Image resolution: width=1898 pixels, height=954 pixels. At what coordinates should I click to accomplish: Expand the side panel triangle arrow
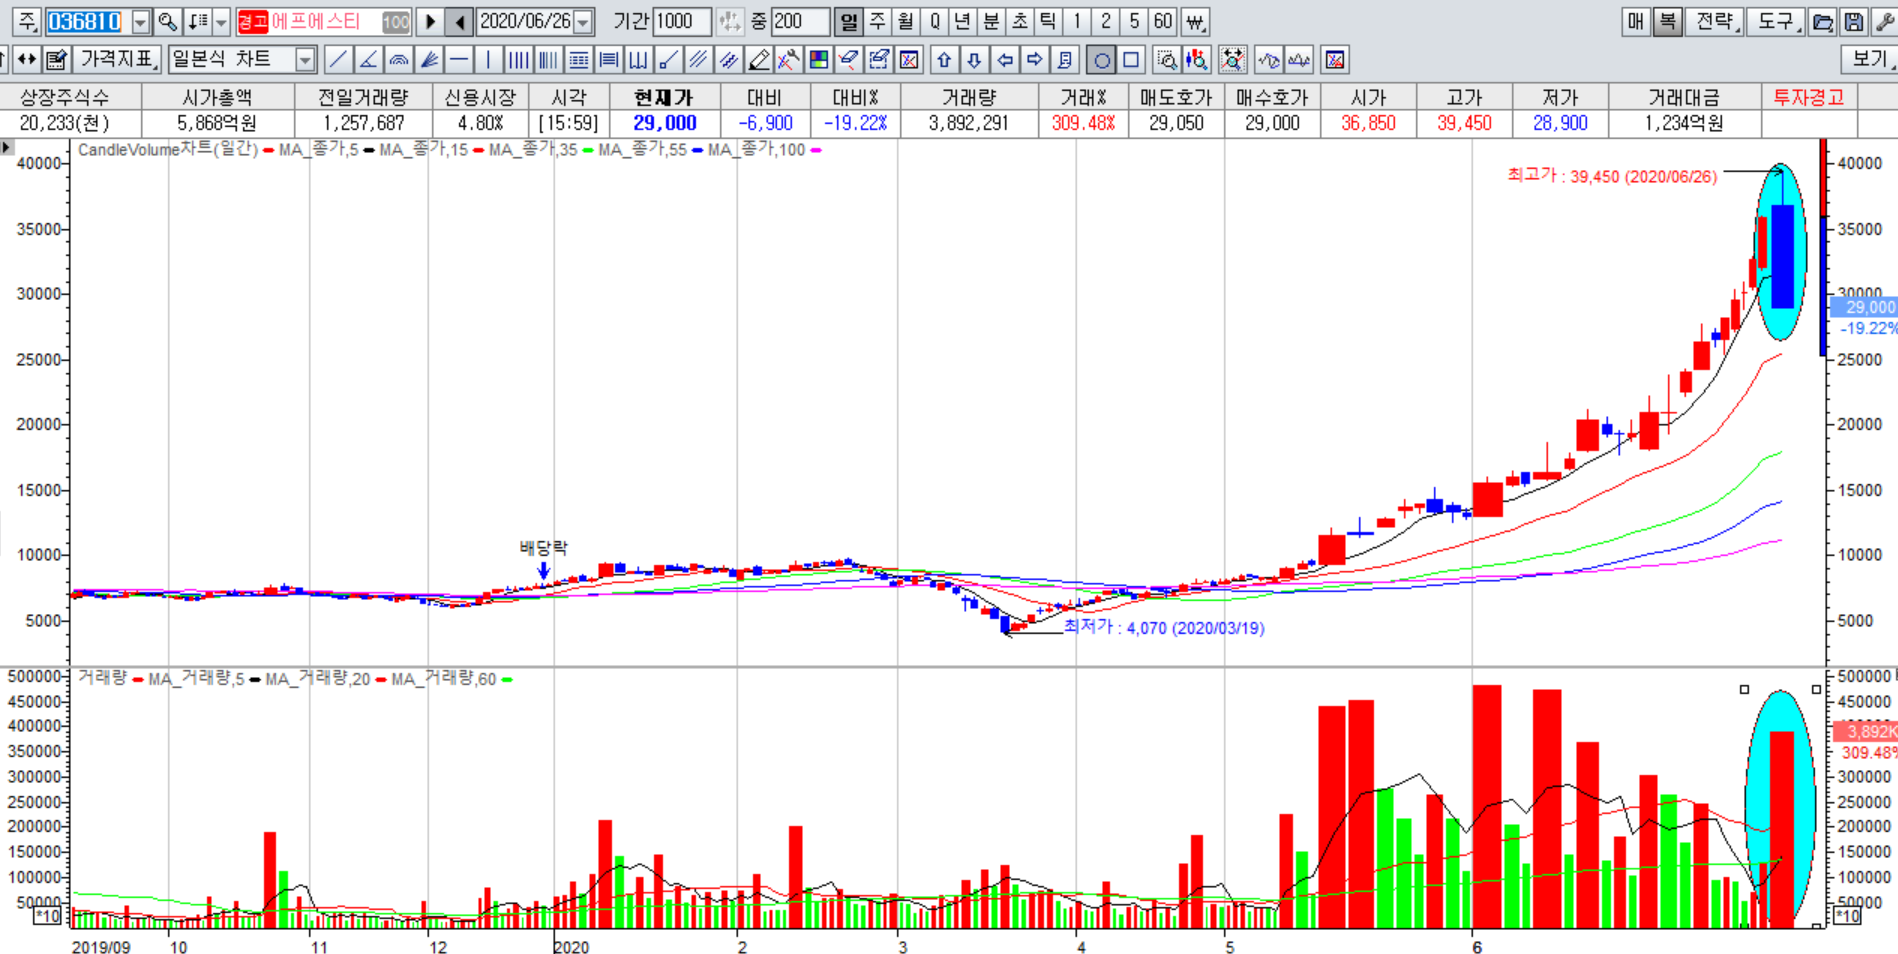coord(7,148)
